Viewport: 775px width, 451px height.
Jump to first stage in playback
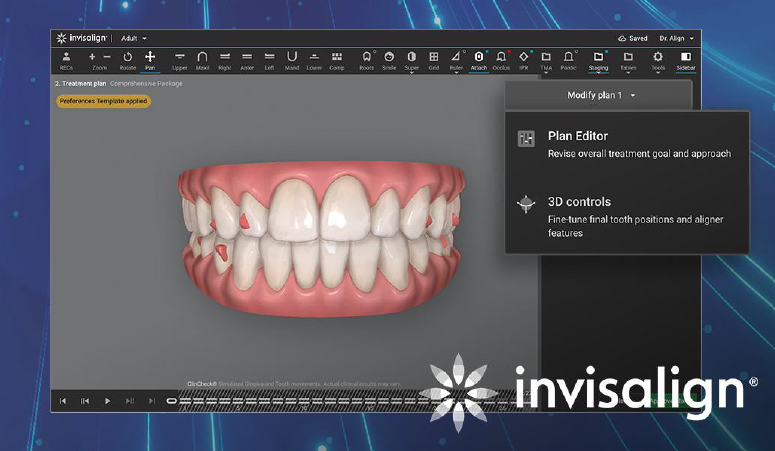tap(63, 401)
